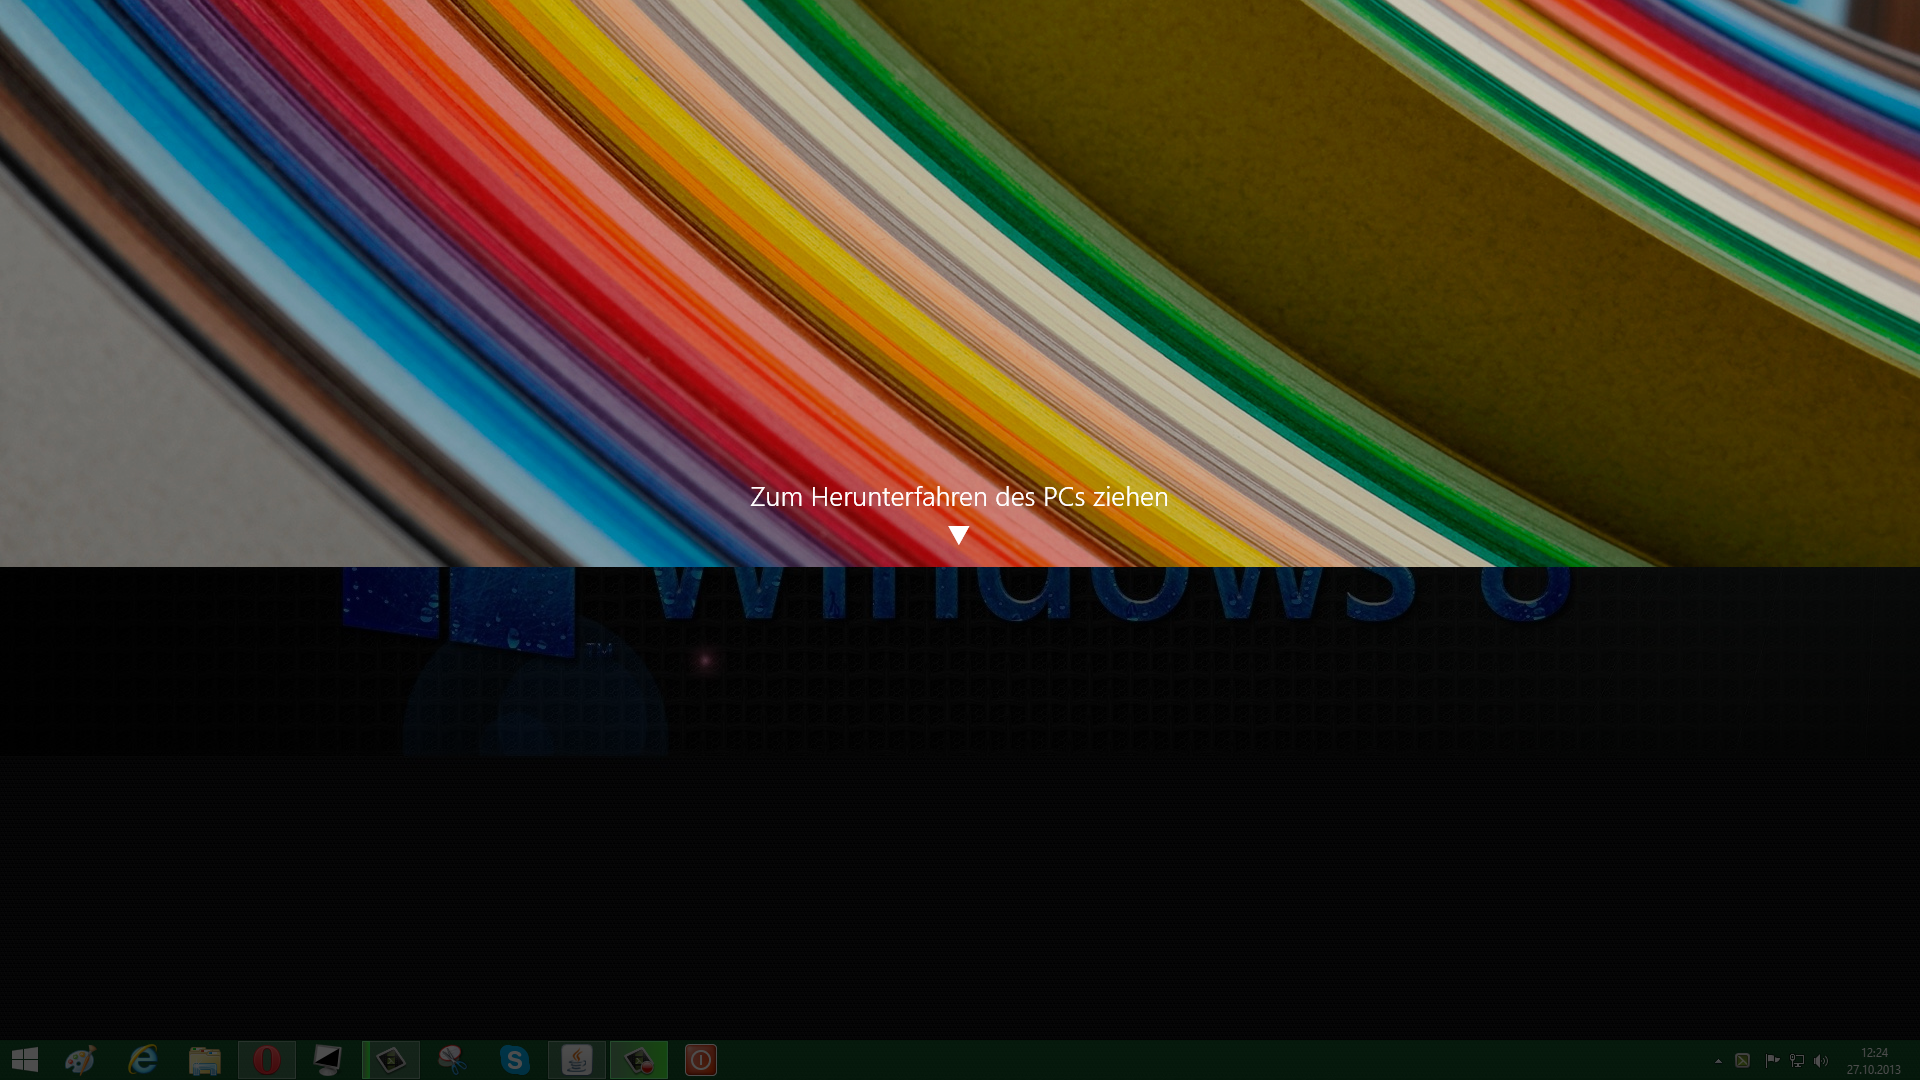Viewport: 1920px width, 1080px height.
Task: Click the red power button taskbar icon
Action: (701, 1060)
